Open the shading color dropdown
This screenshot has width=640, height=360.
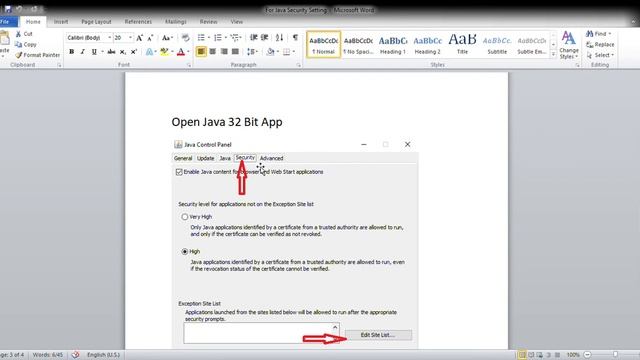tap(278, 52)
